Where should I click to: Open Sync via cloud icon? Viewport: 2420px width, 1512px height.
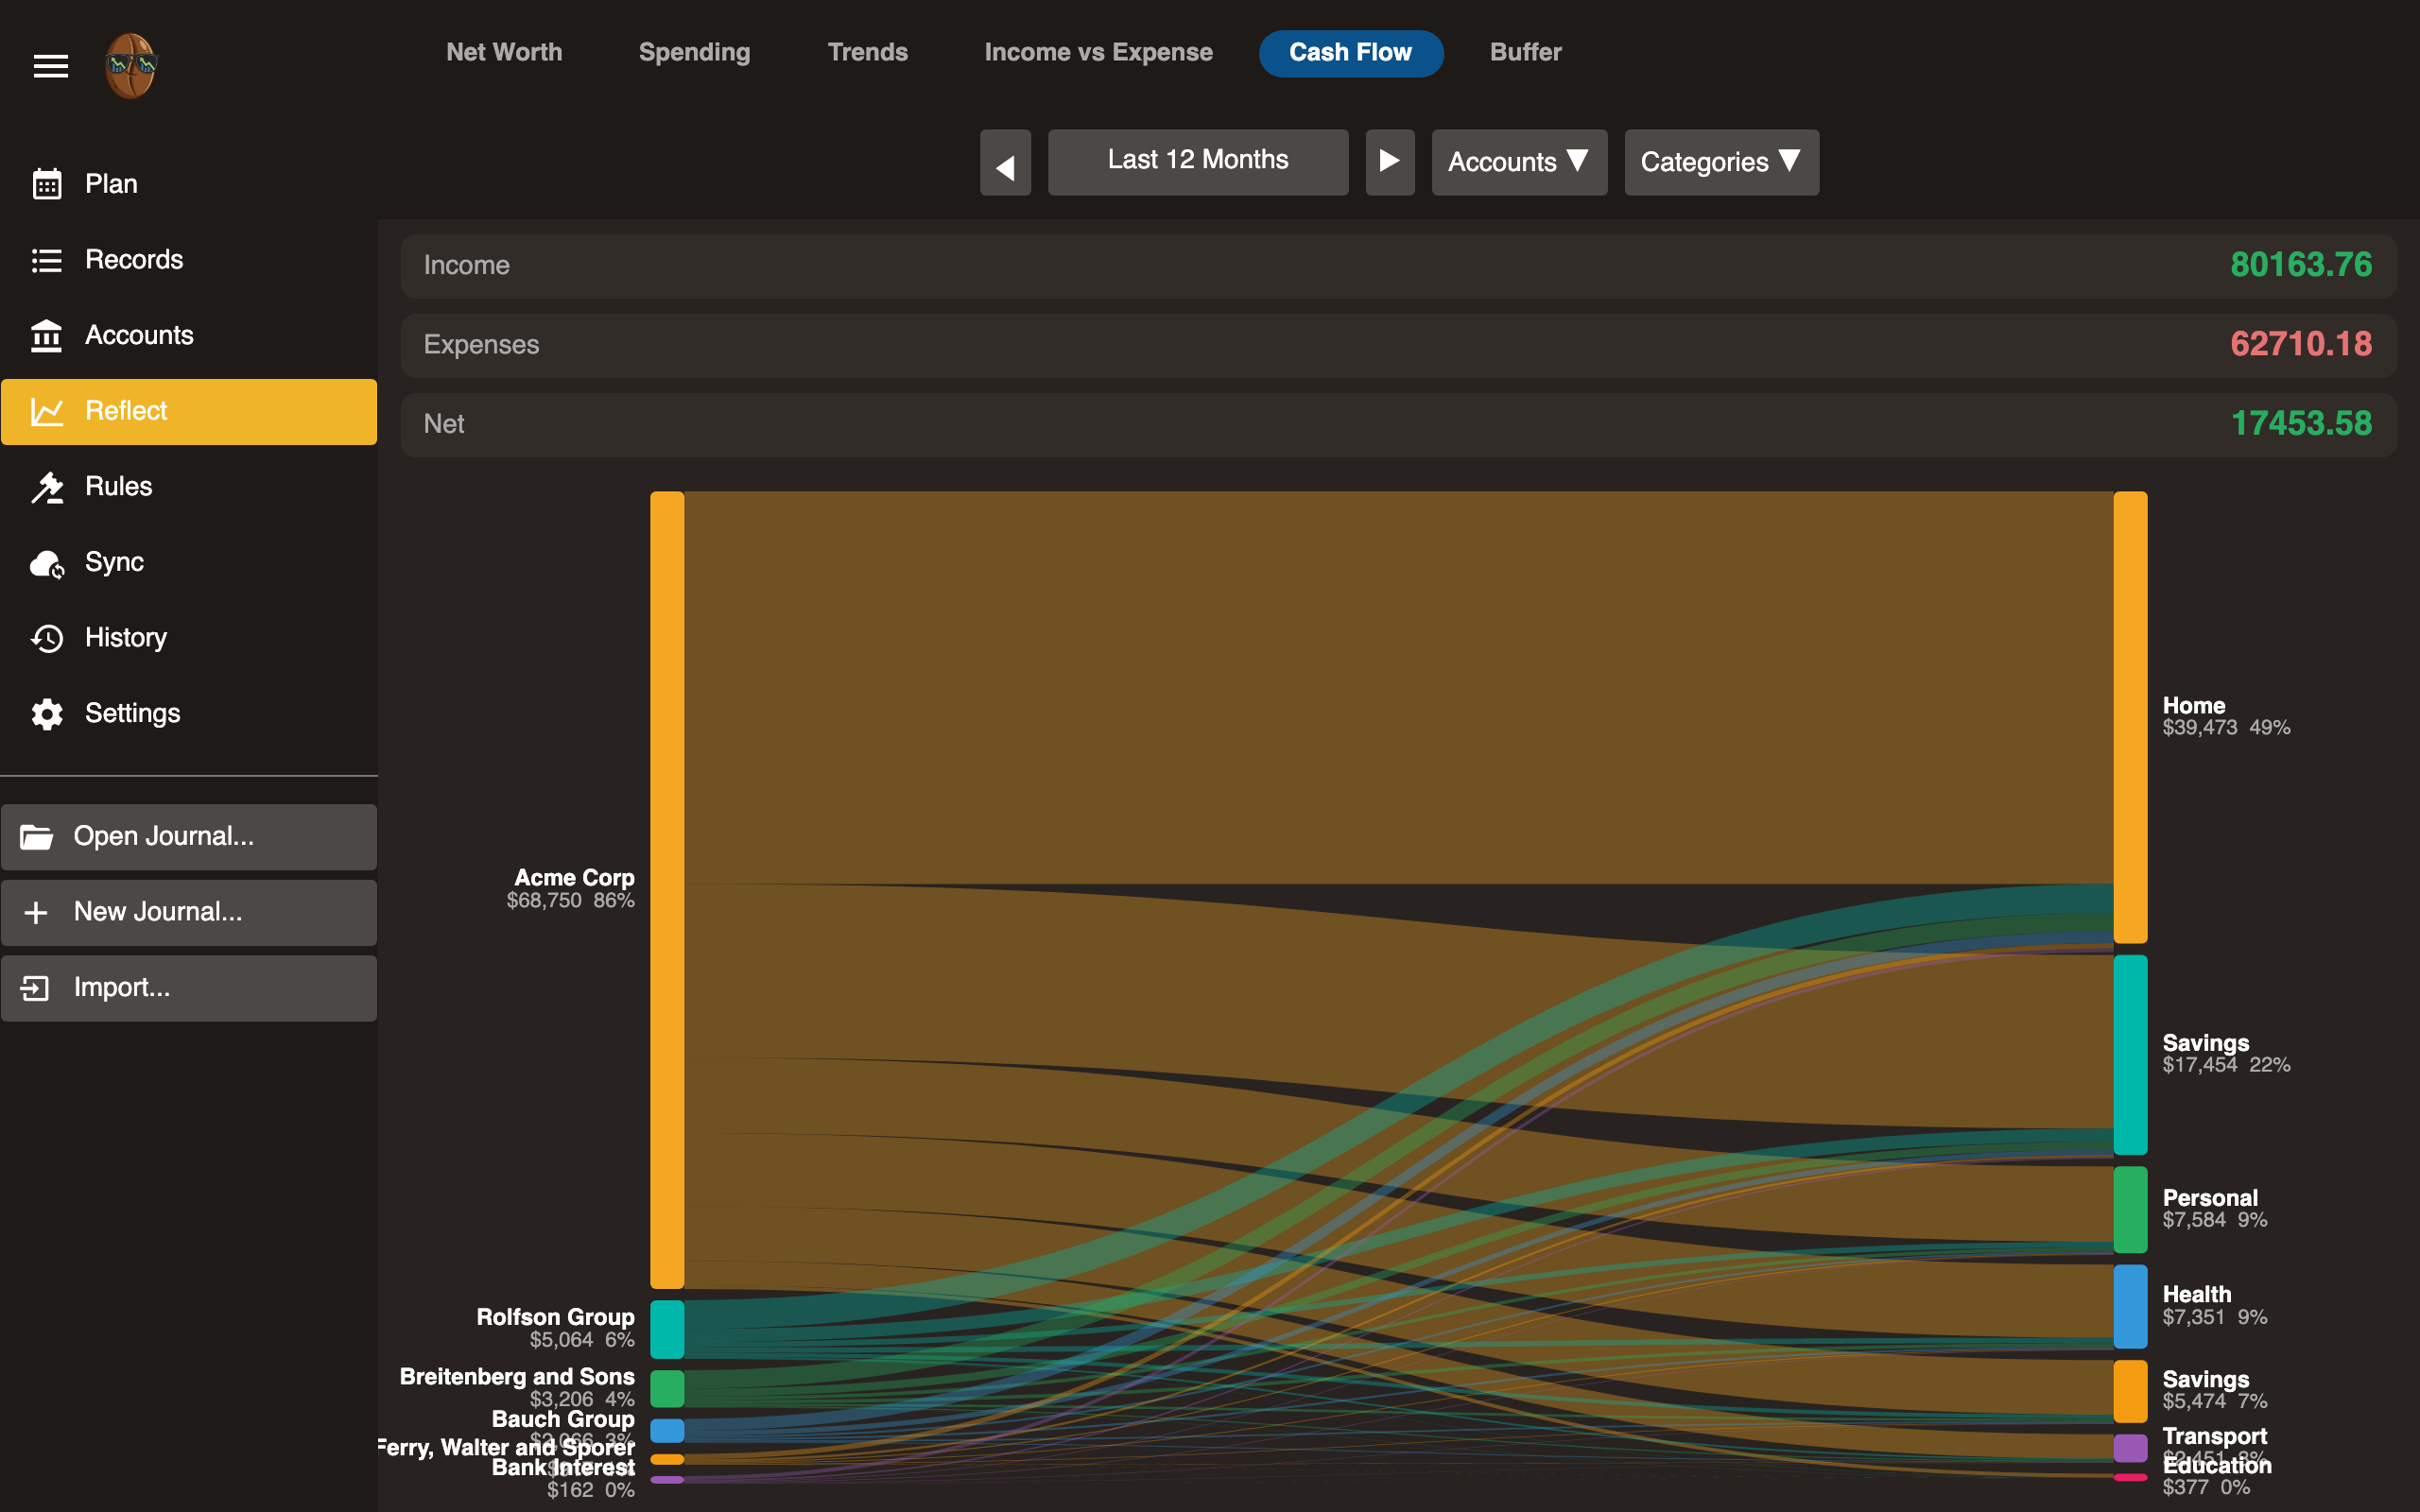[46, 563]
